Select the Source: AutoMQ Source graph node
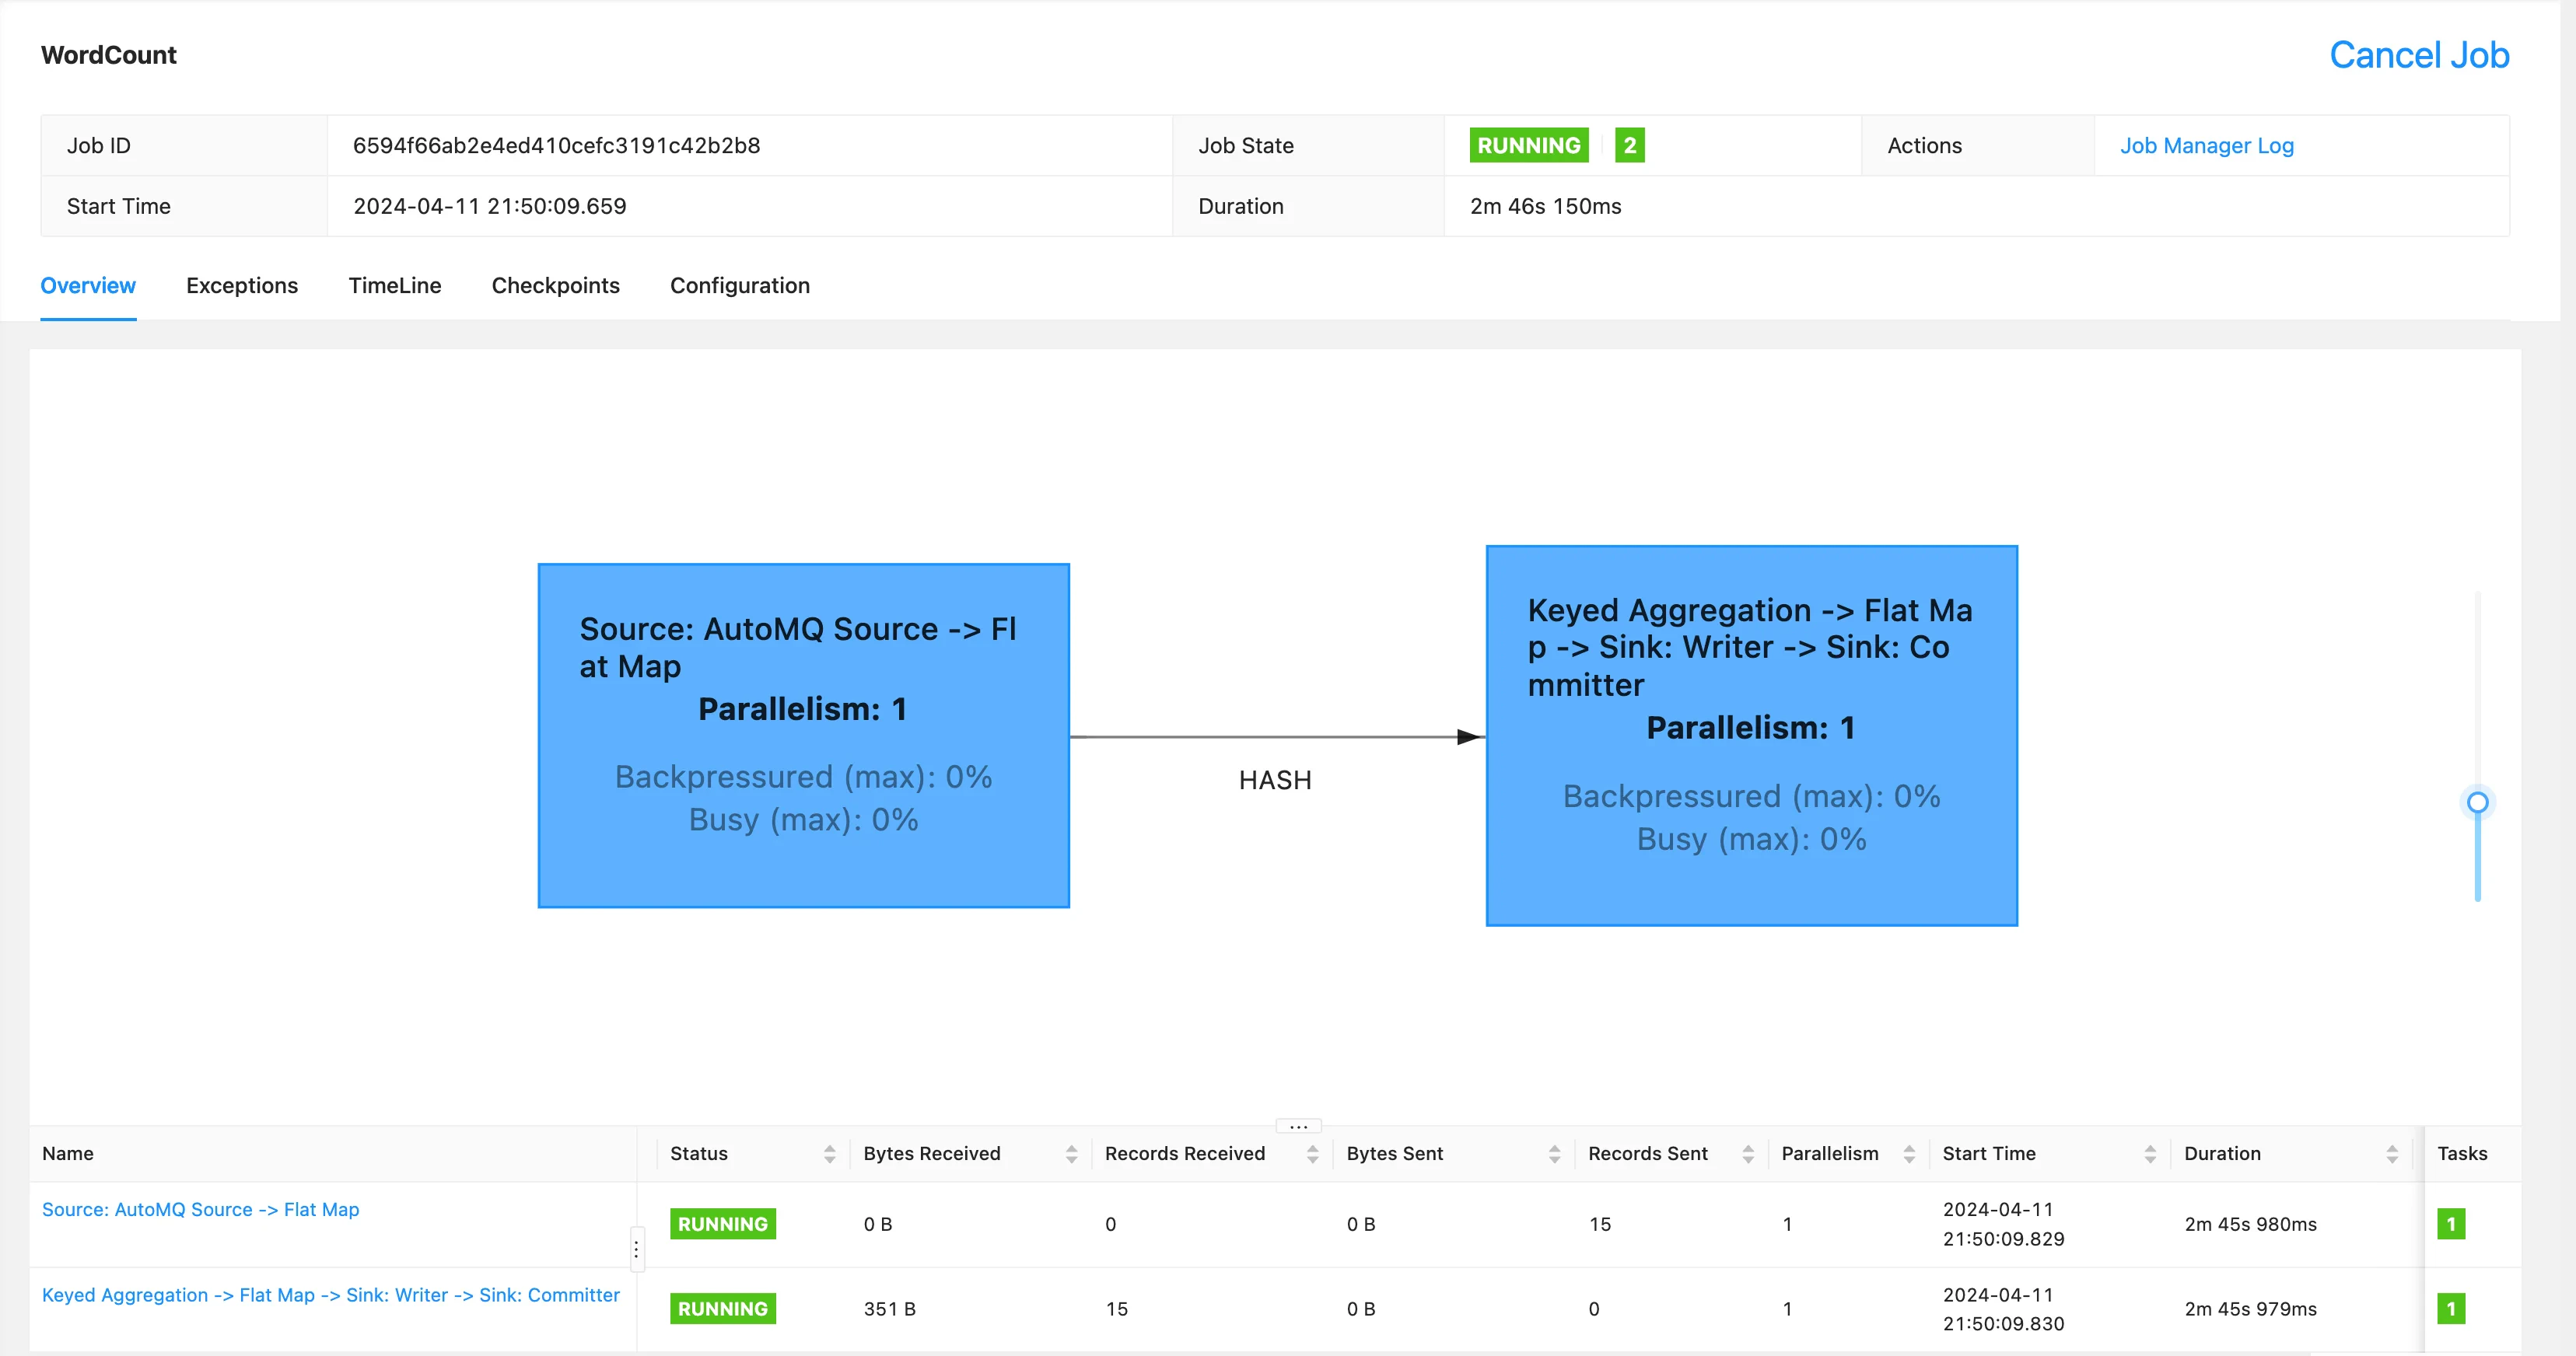 803,735
